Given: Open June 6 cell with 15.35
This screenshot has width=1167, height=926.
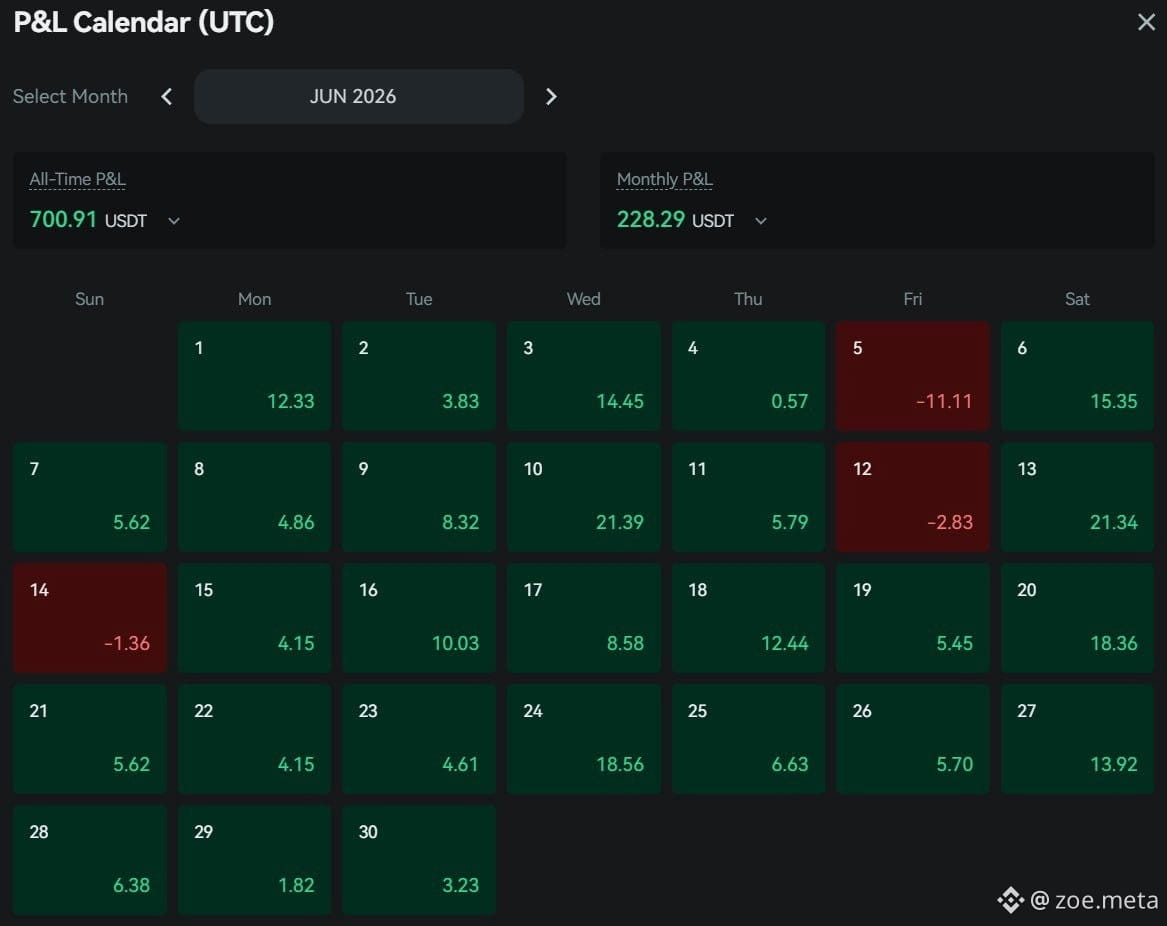Looking at the screenshot, I should [1077, 376].
